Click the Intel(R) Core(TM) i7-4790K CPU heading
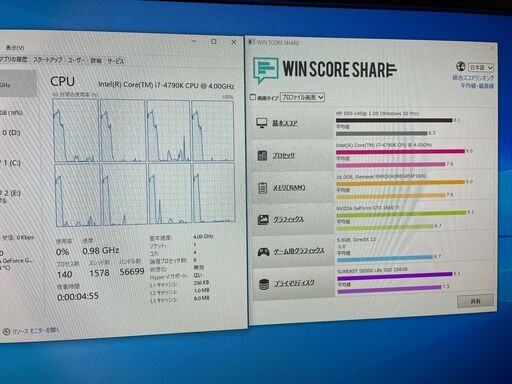 (166, 85)
